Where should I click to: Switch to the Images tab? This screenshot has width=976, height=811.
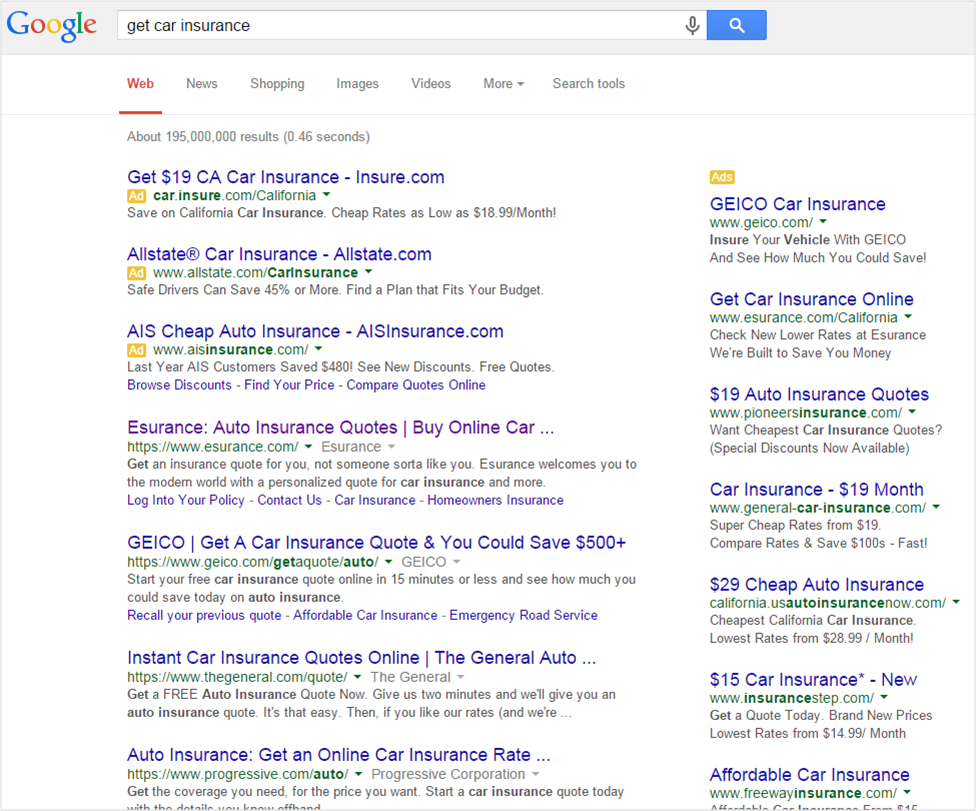(357, 83)
